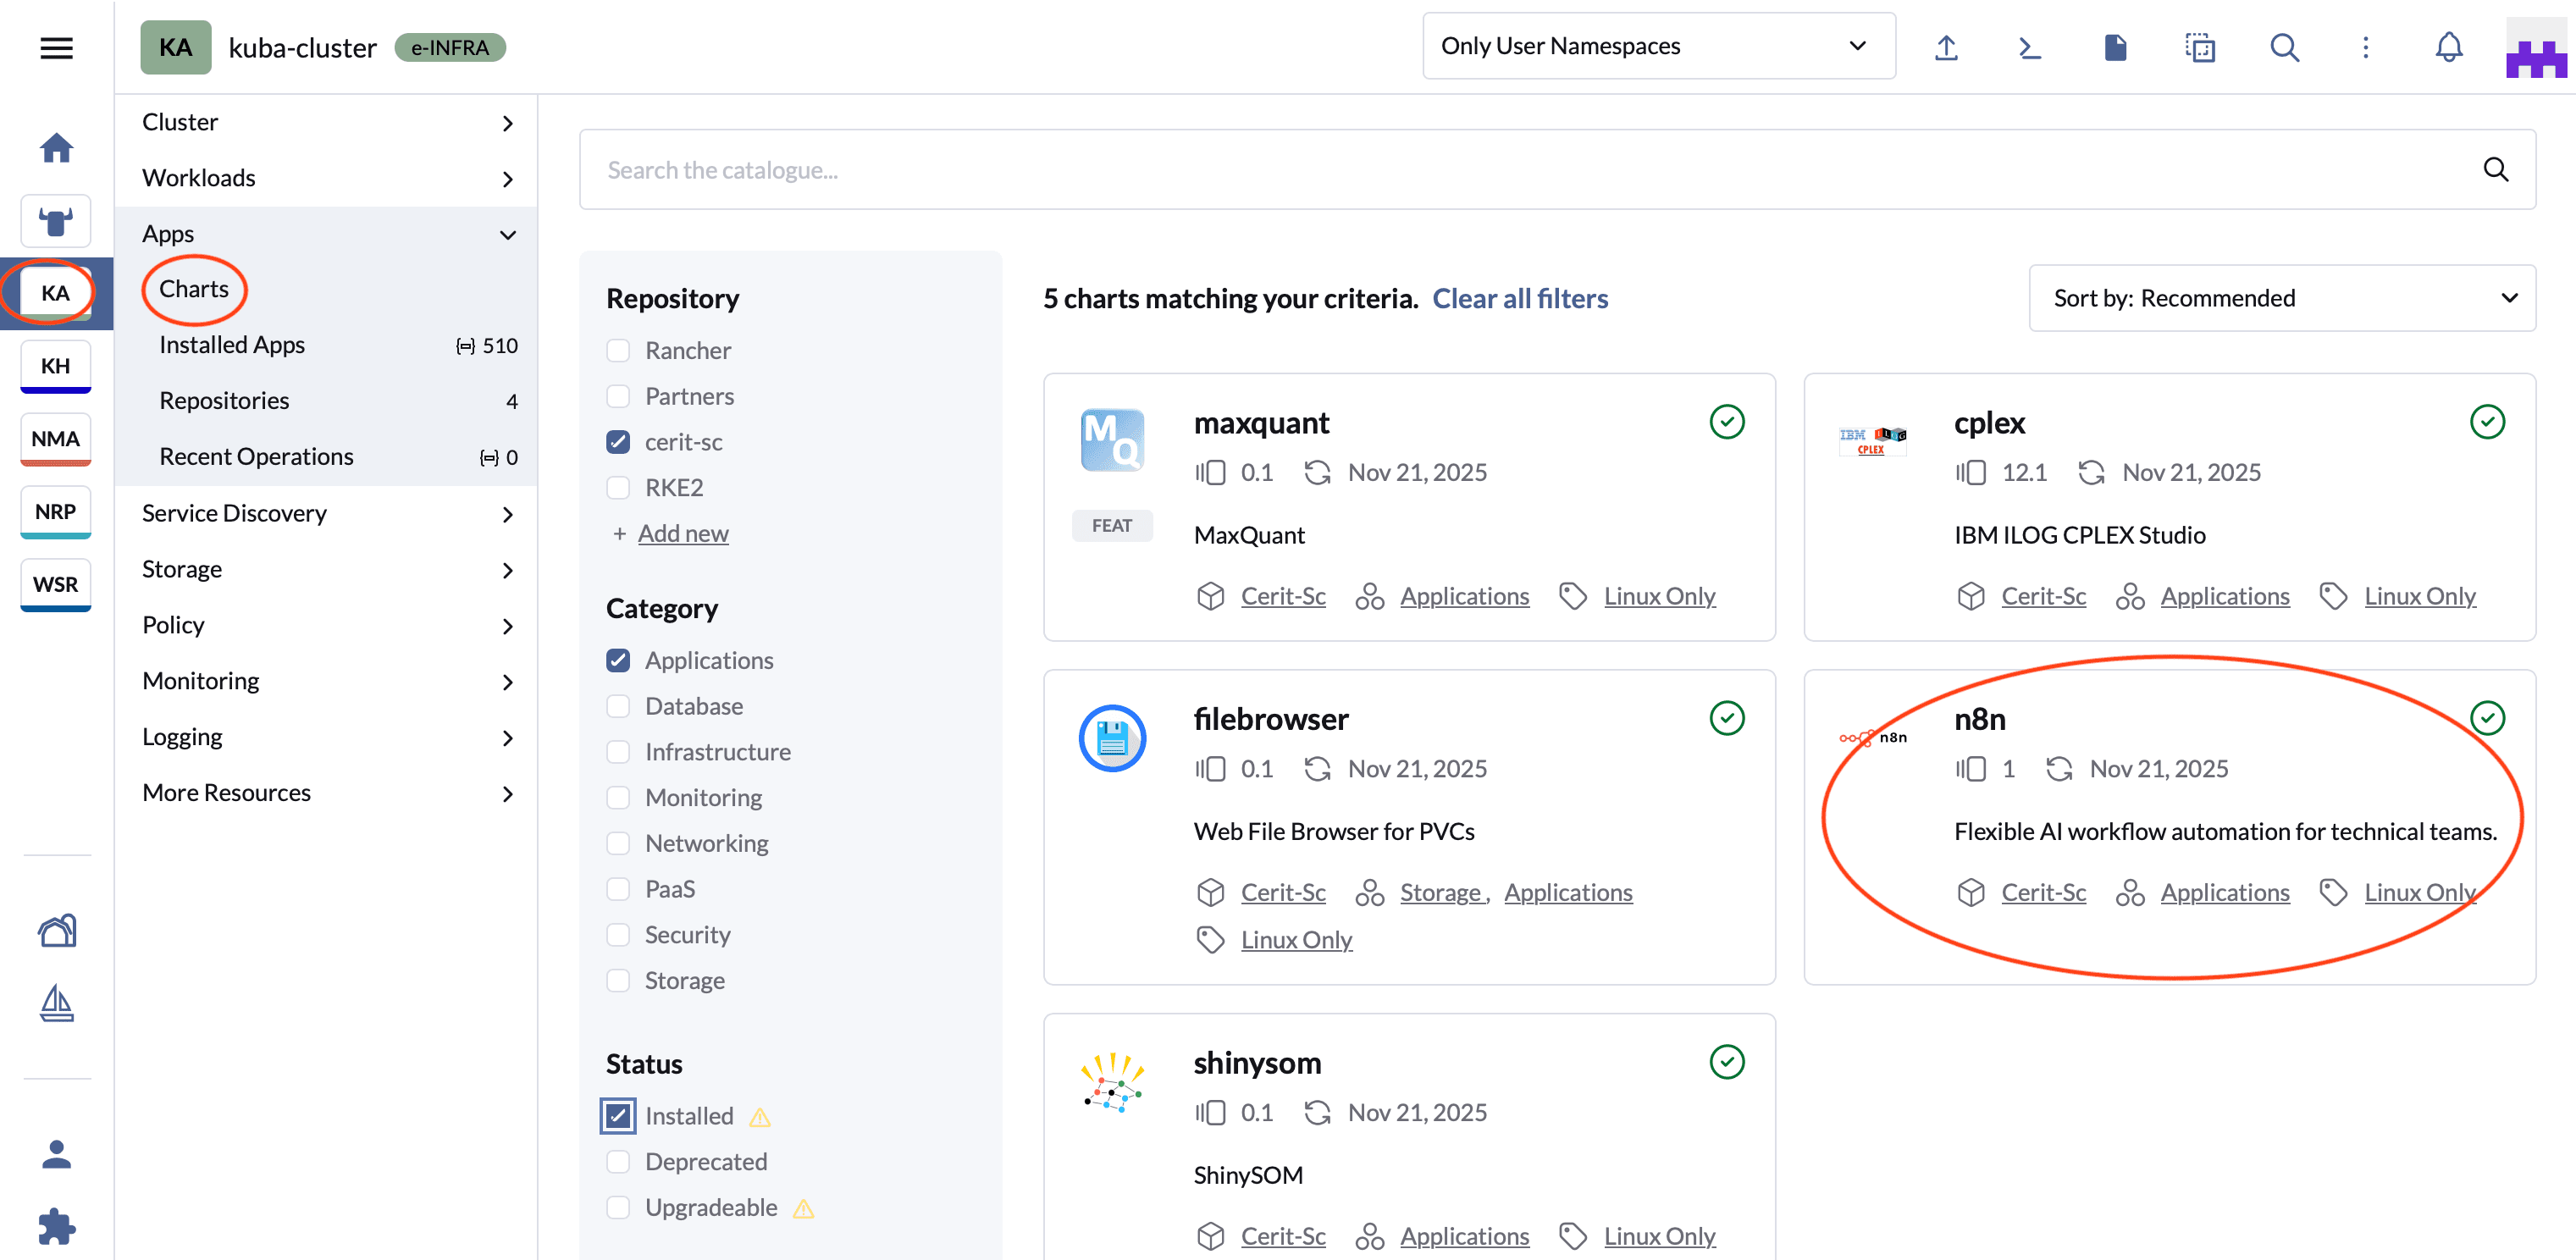This screenshot has width=2576, height=1260.
Task: Check the Rancher repository checkbox
Action: (x=618, y=351)
